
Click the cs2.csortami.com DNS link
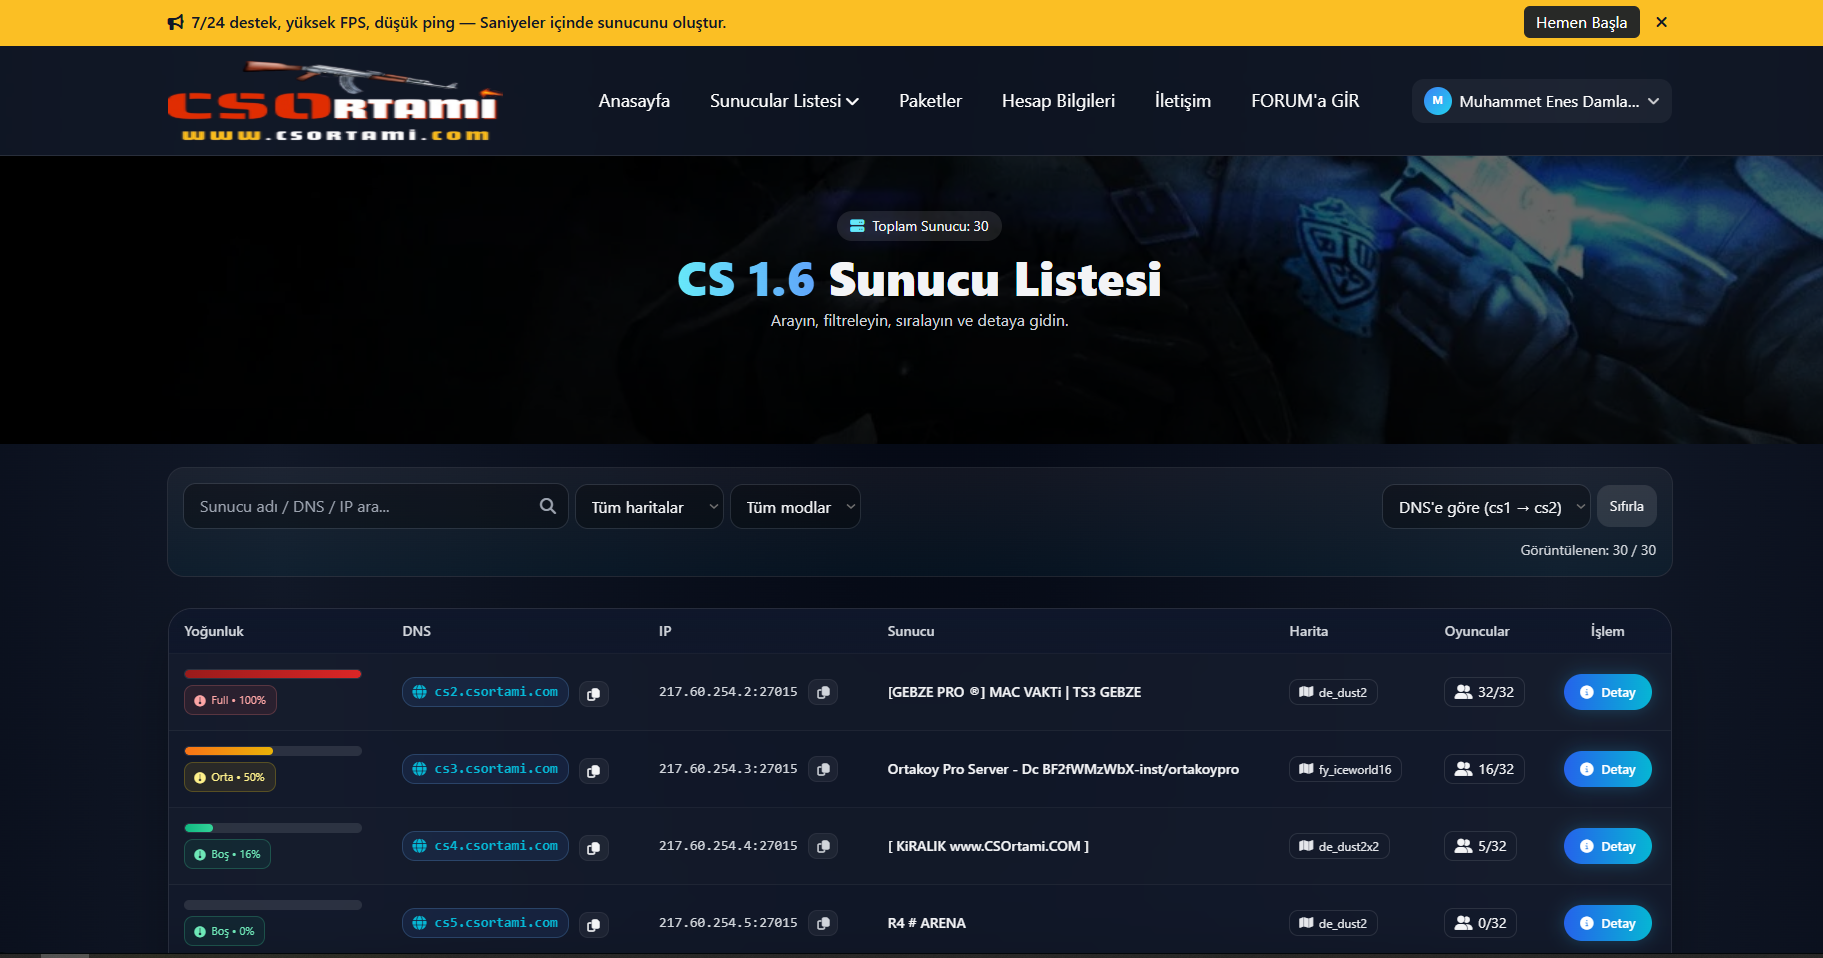[485, 692]
